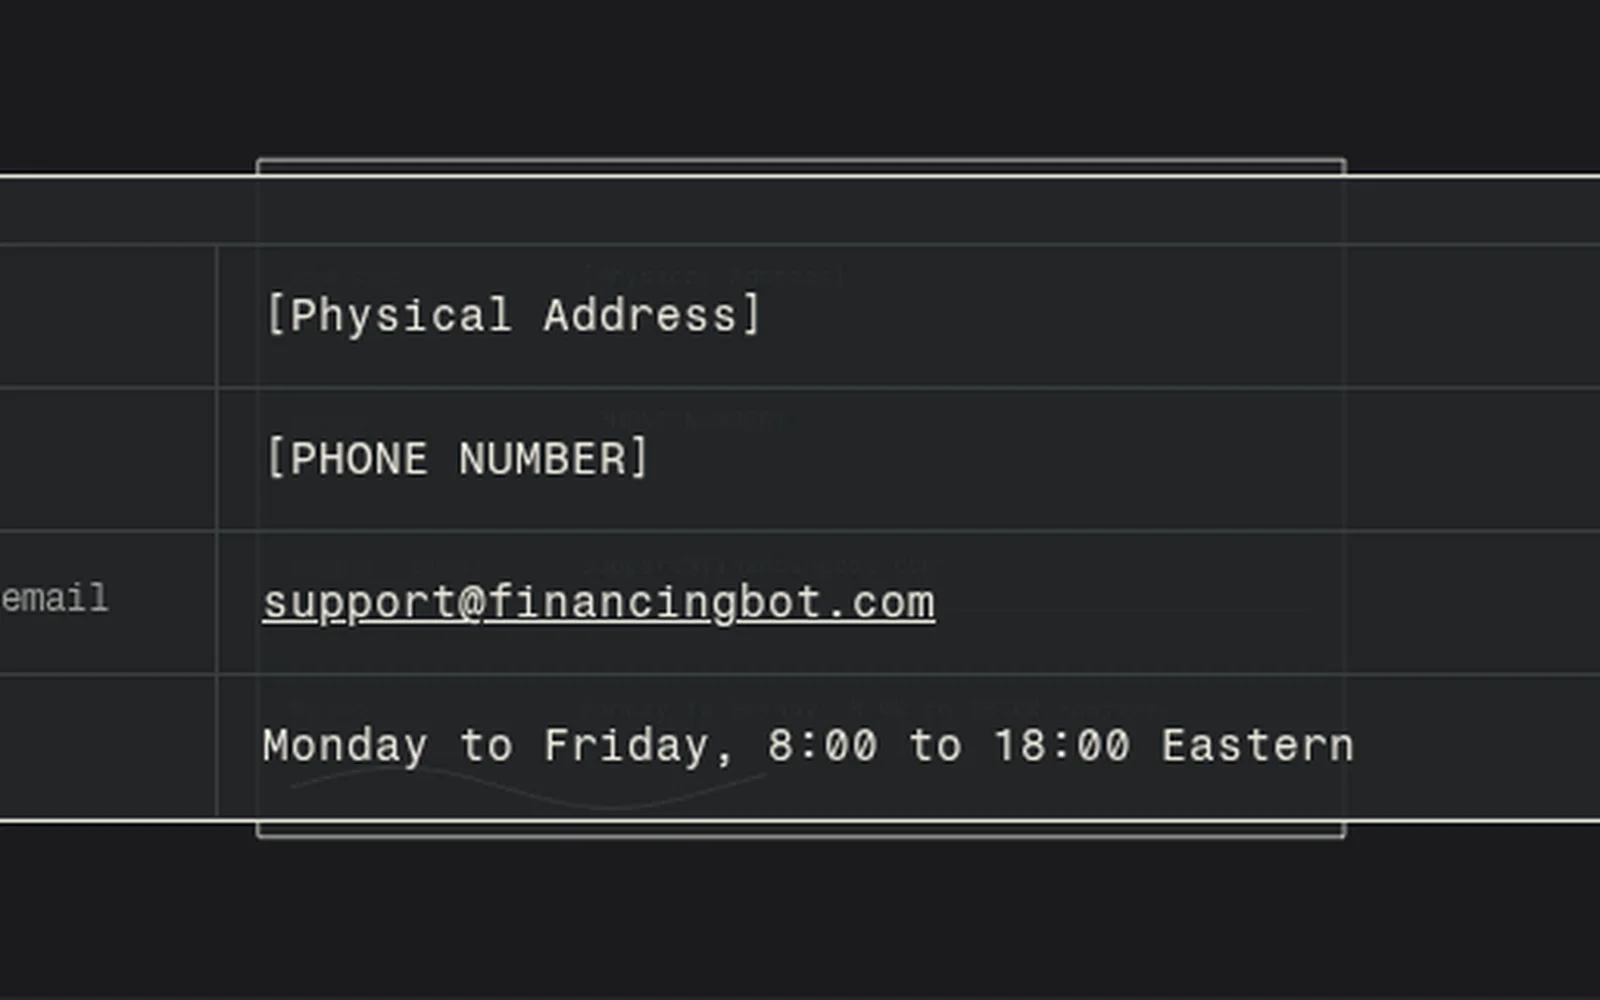Click the [Physical Address] placeholder text
The height and width of the screenshot is (1000, 1600).
(x=514, y=315)
